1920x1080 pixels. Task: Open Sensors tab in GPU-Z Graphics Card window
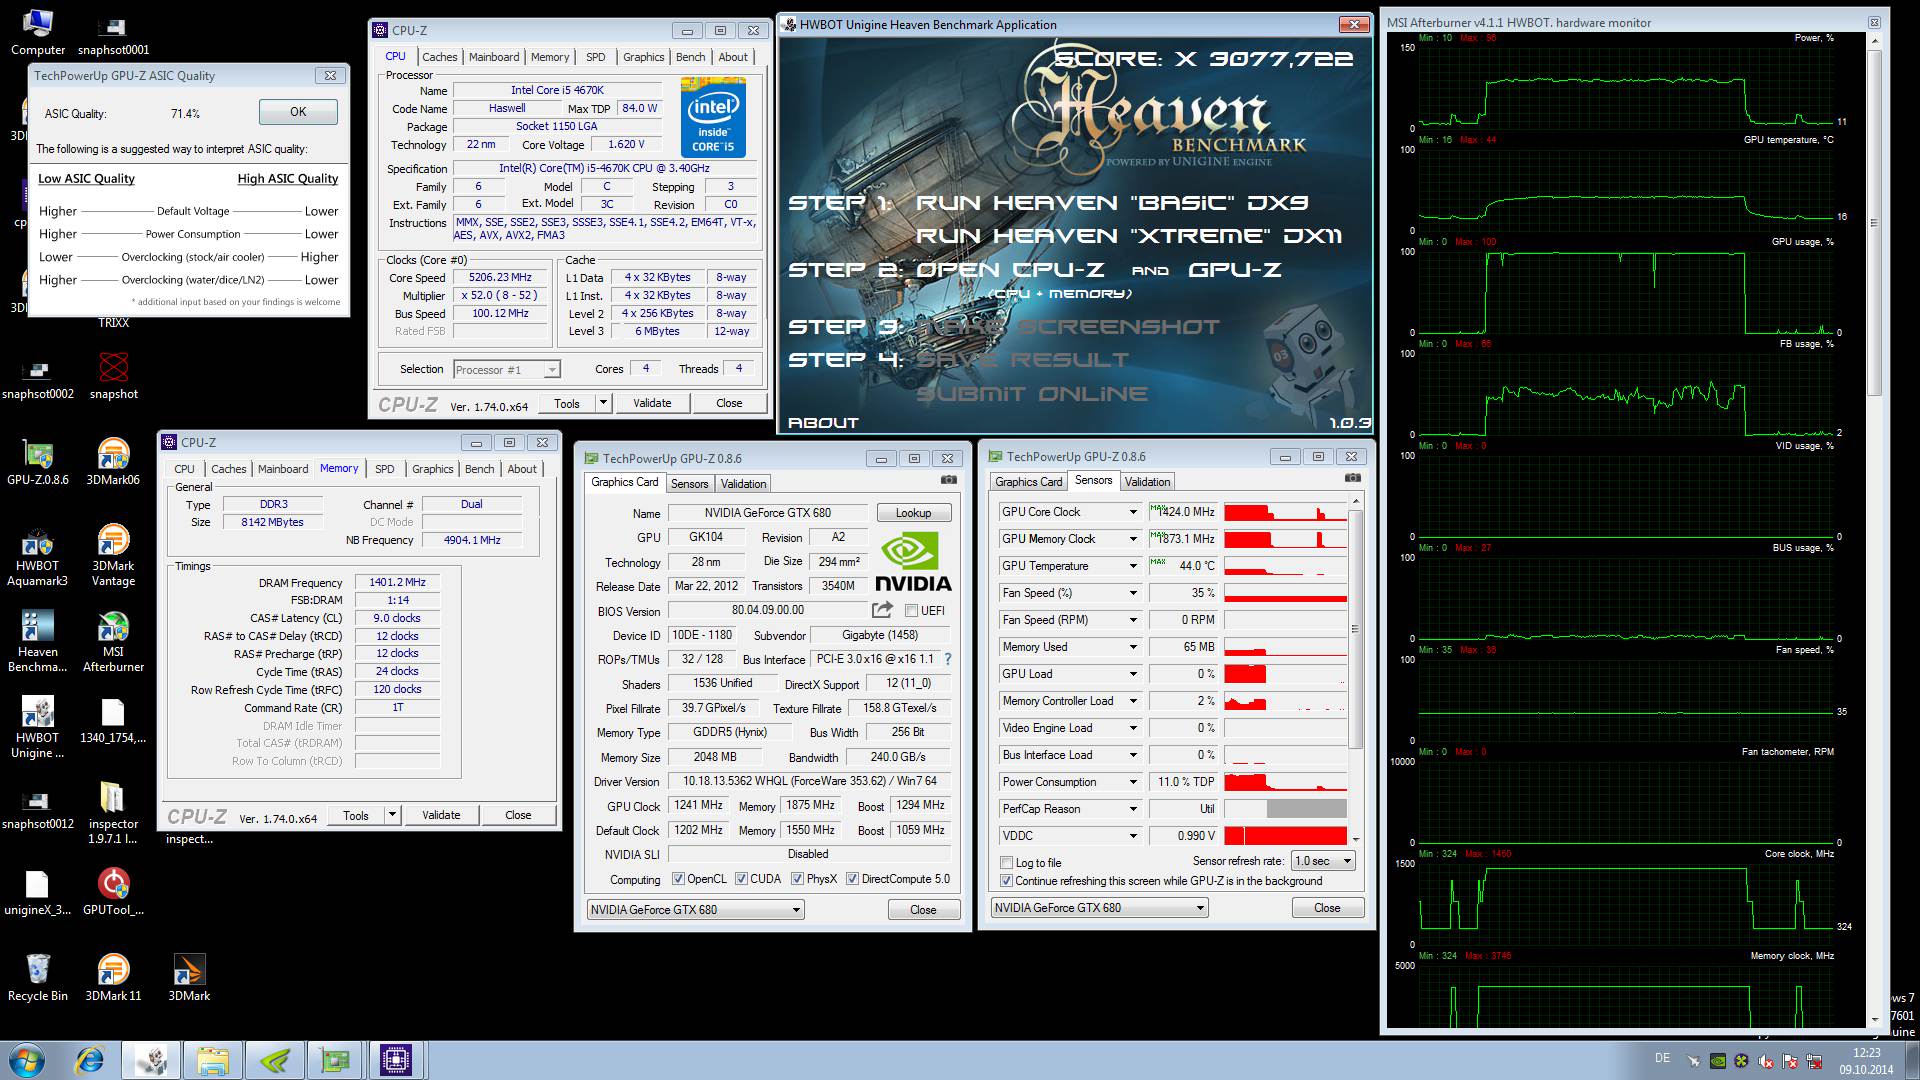(x=689, y=484)
